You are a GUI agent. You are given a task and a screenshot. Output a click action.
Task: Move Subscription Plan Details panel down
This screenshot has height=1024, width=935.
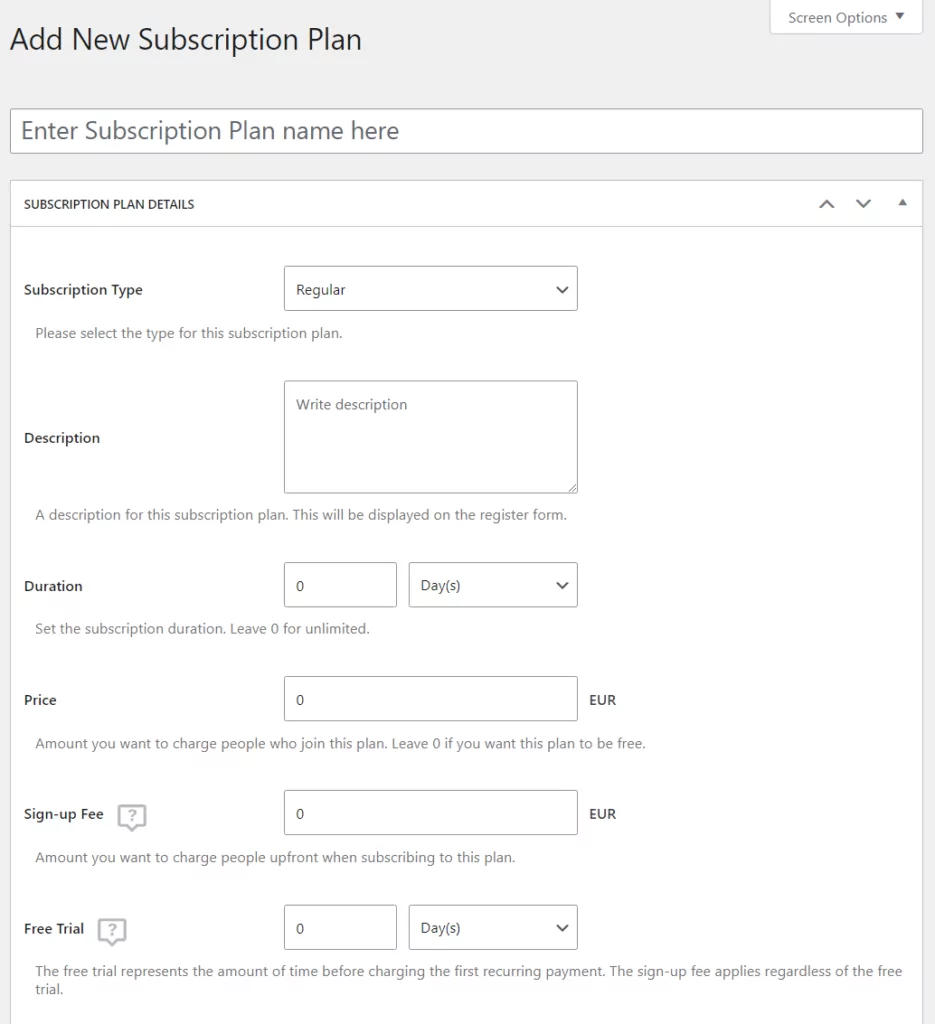coord(863,204)
